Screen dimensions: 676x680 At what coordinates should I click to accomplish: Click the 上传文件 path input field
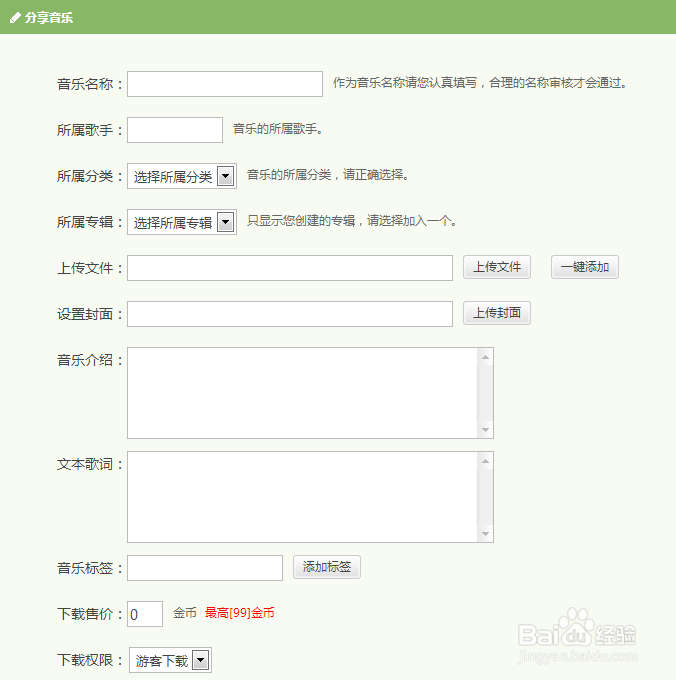pyautogui.click(x=290, y=268)
